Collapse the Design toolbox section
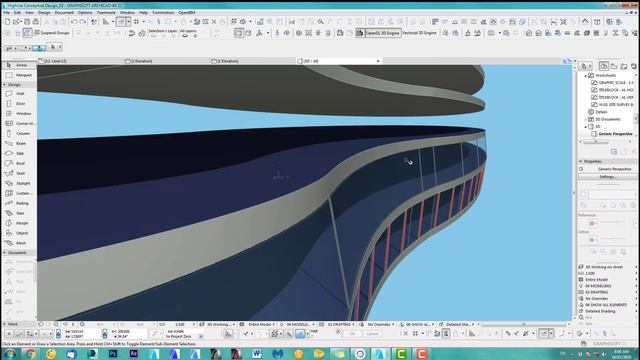This screenshot has width=640, height=360. click(4, 84)
